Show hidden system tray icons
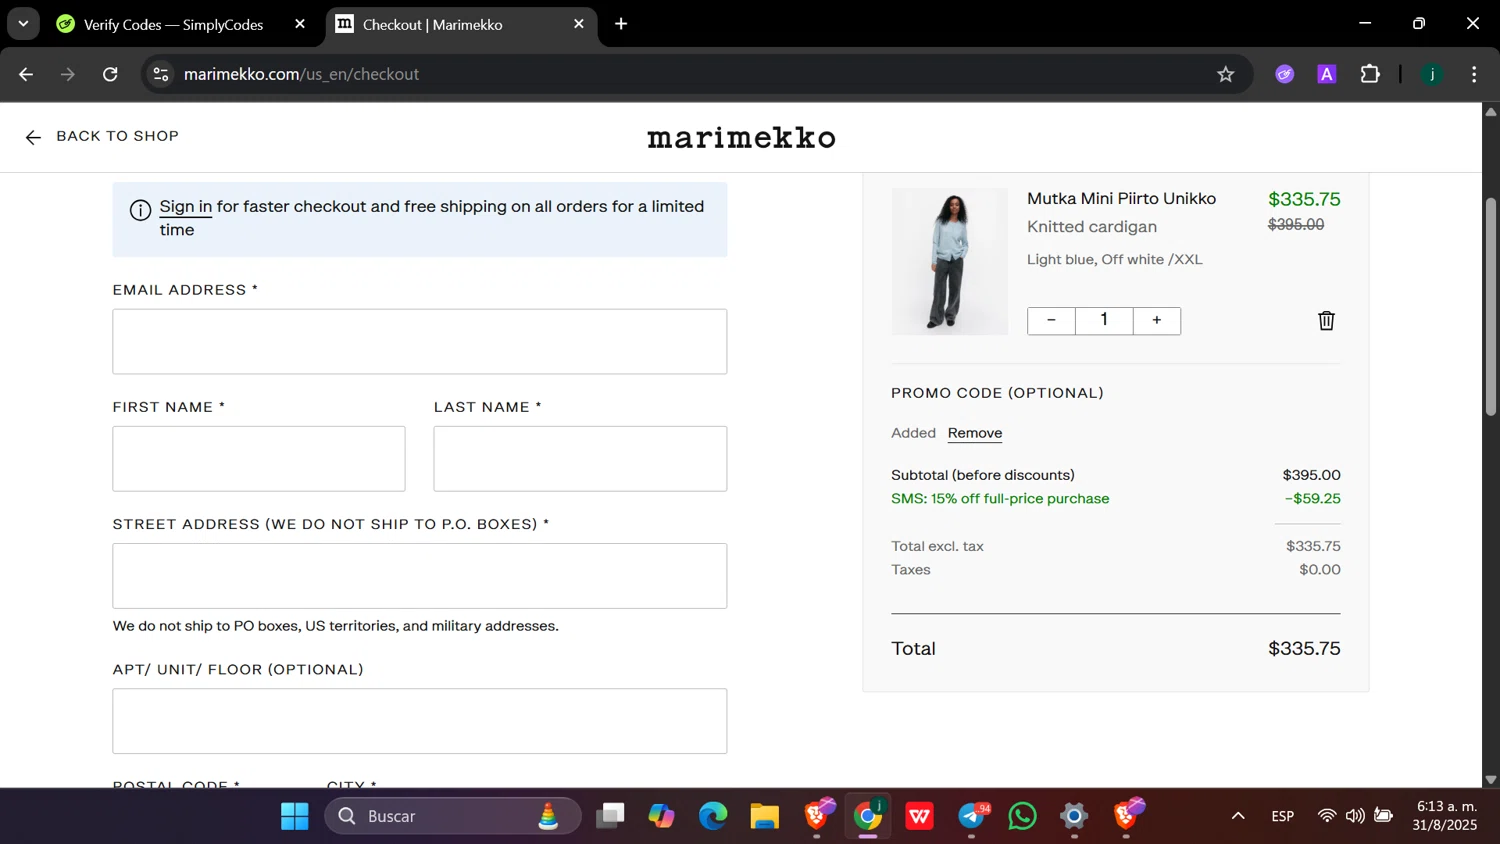 click(x=1238, y=816)
